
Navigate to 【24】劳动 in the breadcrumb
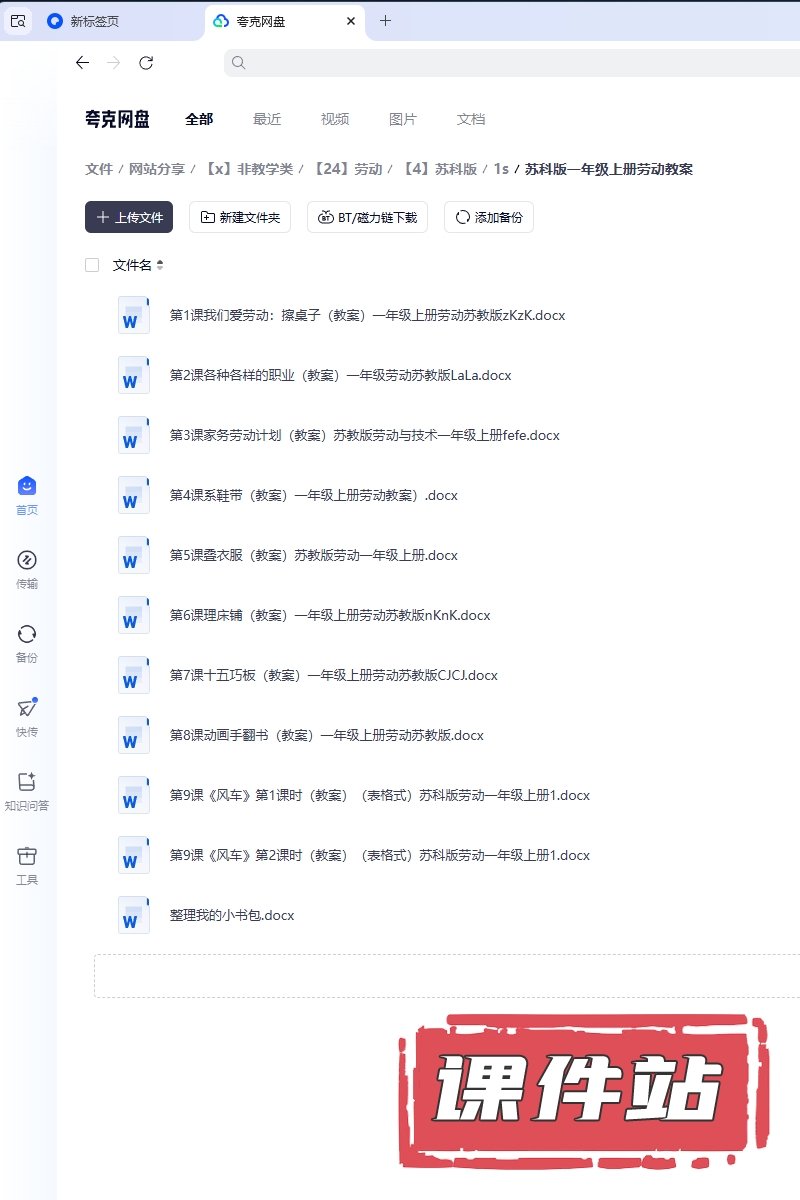pyautogui.click(x=347, y=169)
